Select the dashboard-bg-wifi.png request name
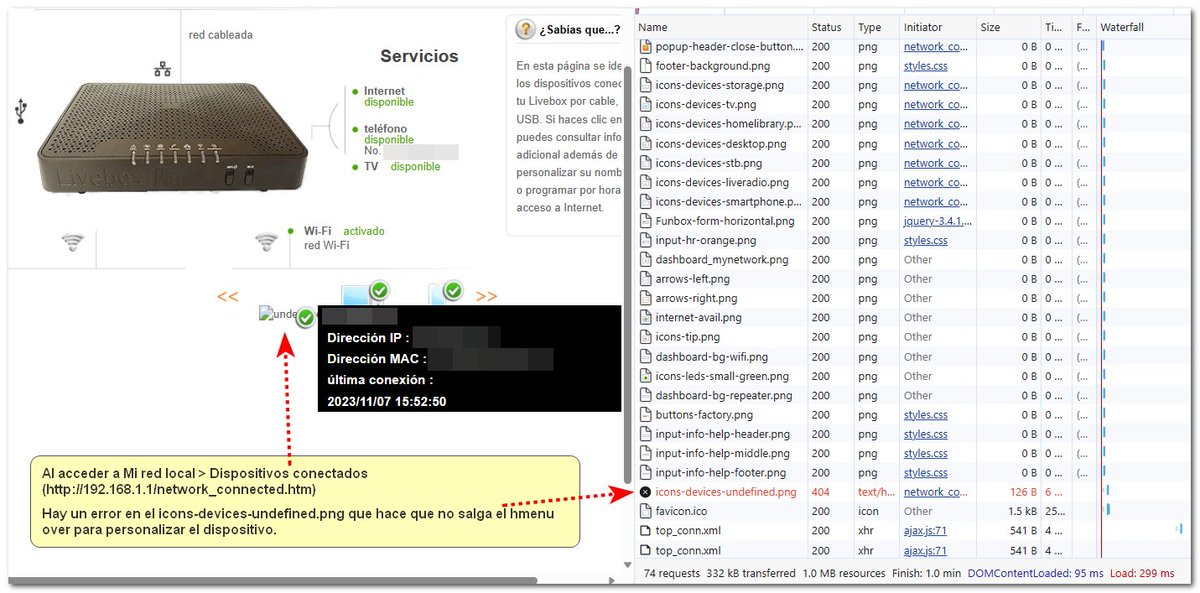The height and width of the screenshot is (593, 1200). tap(711, 356)
